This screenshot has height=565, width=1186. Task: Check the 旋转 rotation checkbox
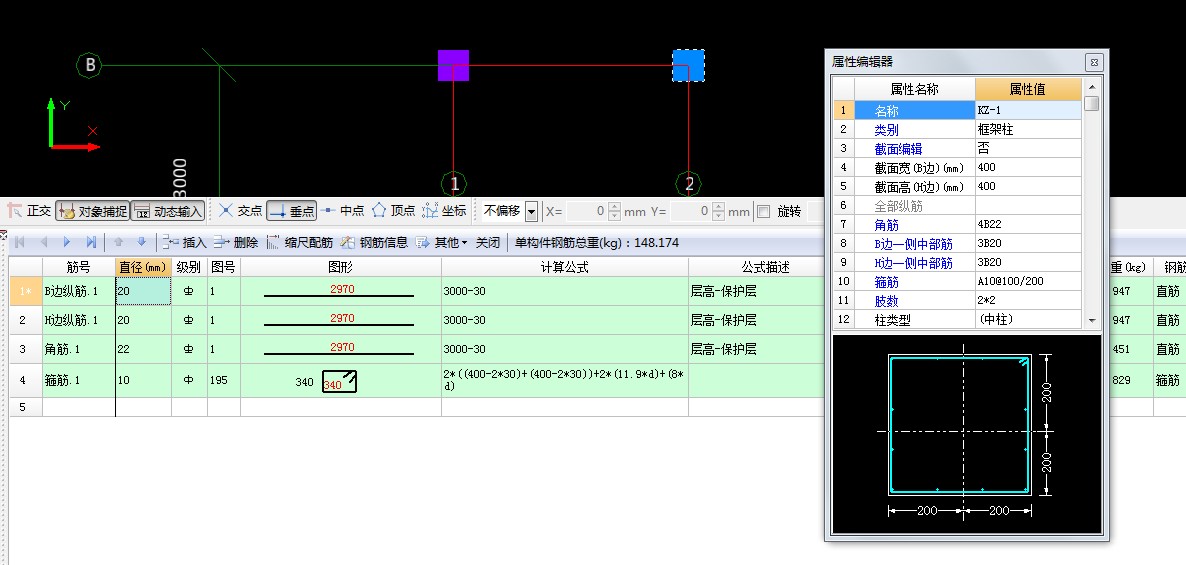[x=764, y=212]
